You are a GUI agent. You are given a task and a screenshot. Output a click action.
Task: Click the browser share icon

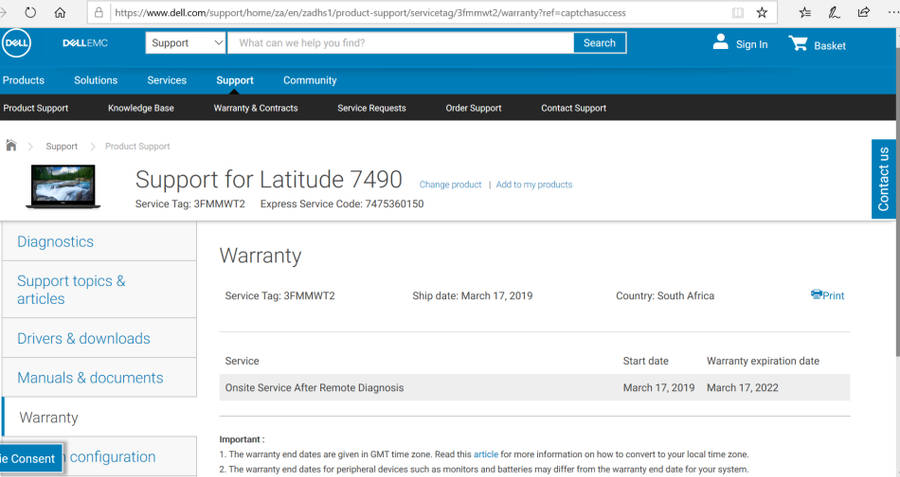tap(863, 13)
